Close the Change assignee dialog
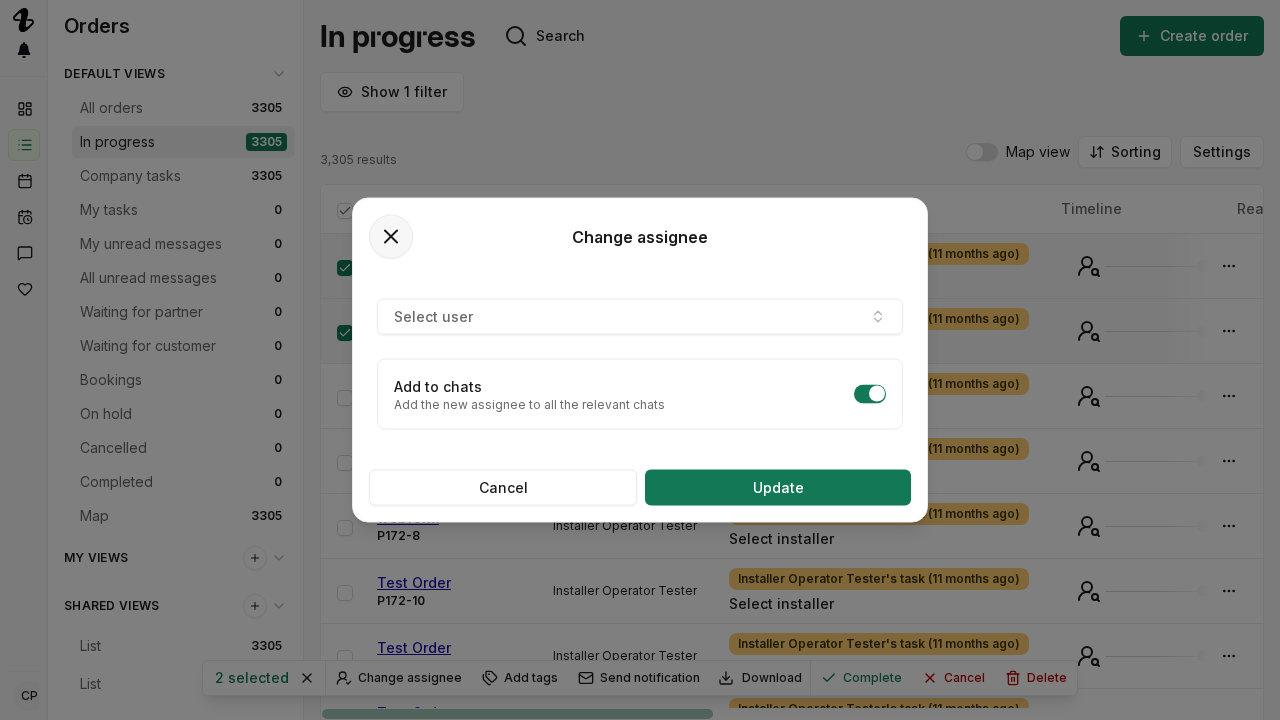Image resolution: width=1280 pixels, height=720 pixels. click(x=391, y=237)
